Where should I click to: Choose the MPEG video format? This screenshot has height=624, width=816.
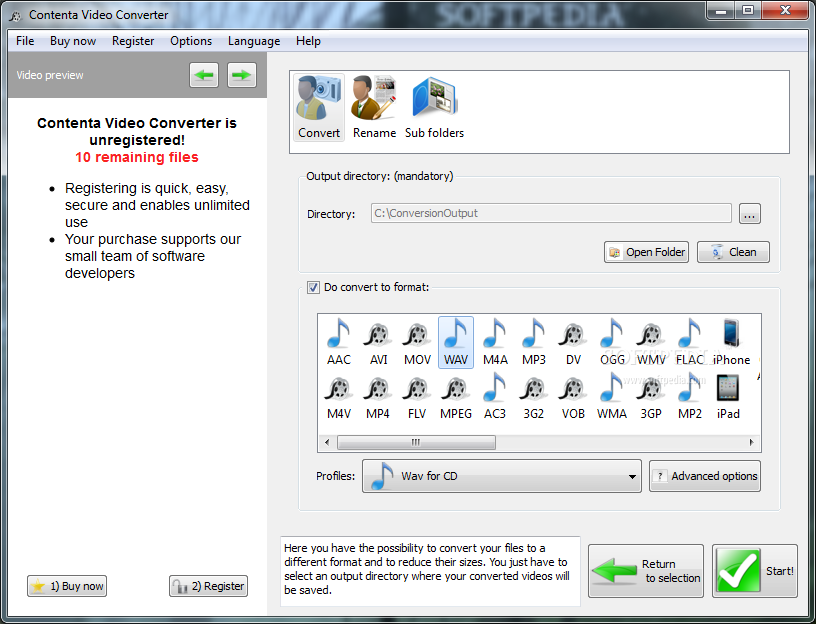click(x=456, y=396)
